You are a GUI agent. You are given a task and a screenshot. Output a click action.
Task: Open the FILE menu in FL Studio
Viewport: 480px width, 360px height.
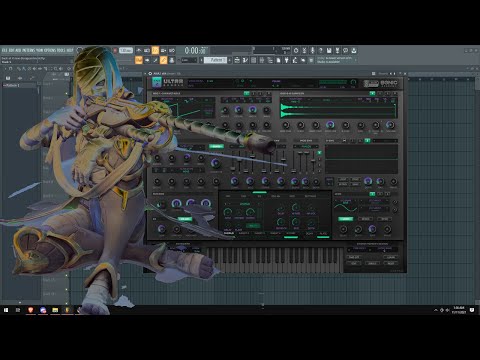[5, 50]
